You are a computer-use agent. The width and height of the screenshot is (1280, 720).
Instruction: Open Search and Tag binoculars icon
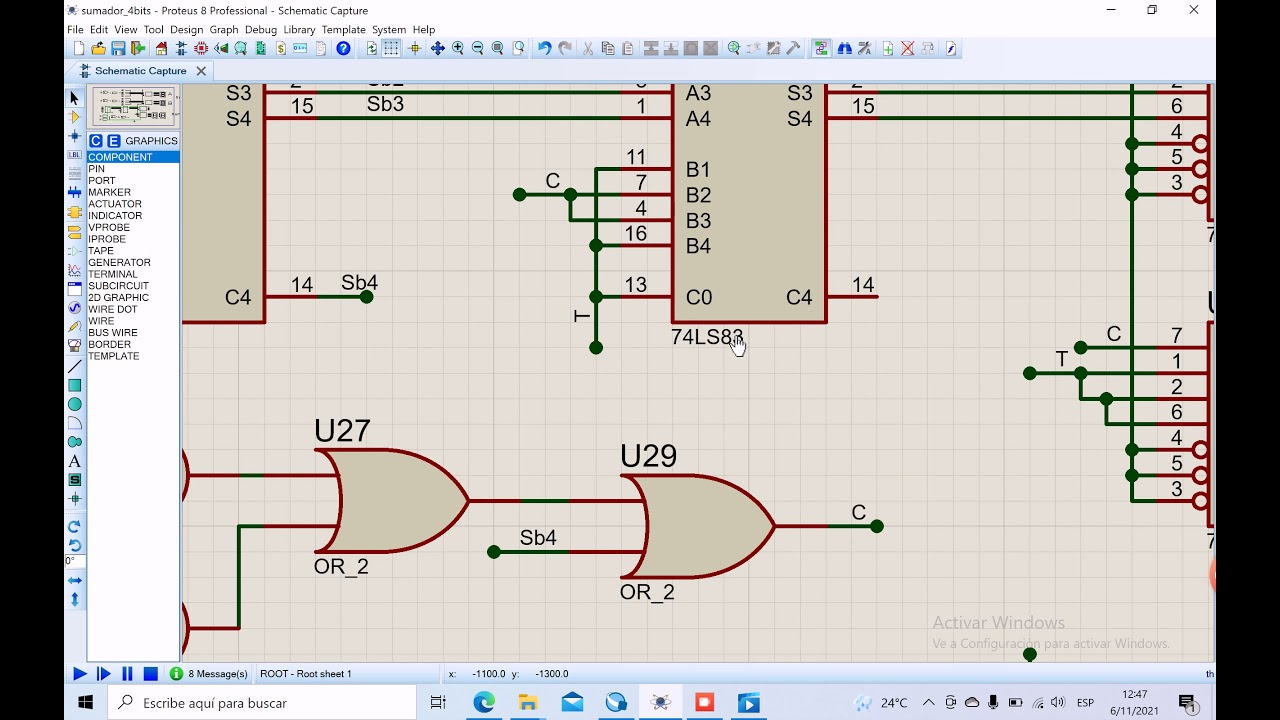coord(845,48)
